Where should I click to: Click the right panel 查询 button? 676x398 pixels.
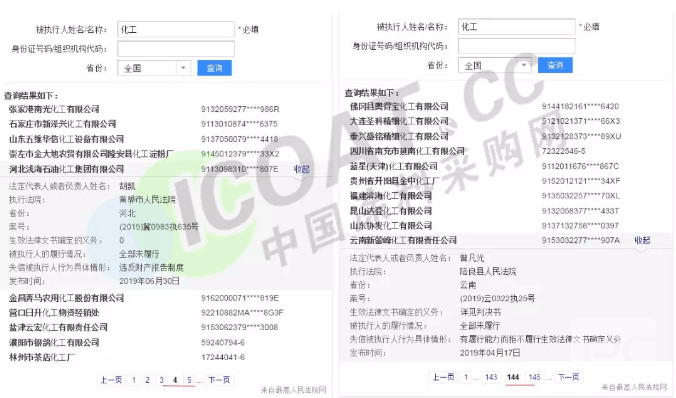[555, 65]
